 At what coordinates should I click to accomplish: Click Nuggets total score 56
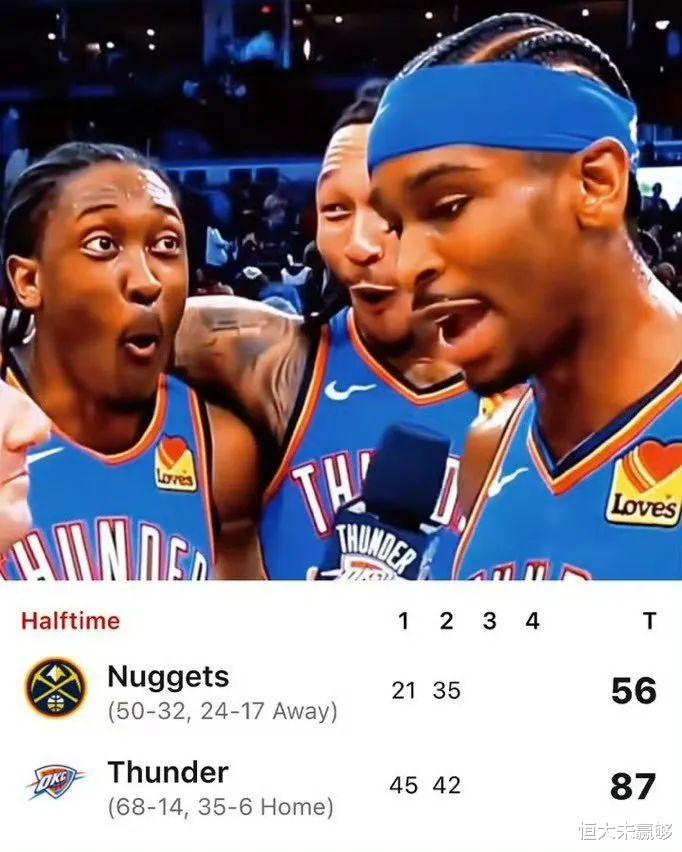[x=634, y=691]
